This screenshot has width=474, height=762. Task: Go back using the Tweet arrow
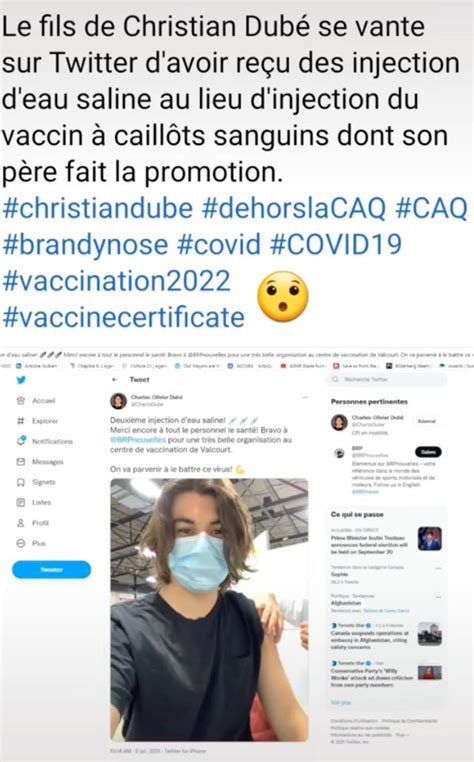pyautogui.click(x=115, y=380)
